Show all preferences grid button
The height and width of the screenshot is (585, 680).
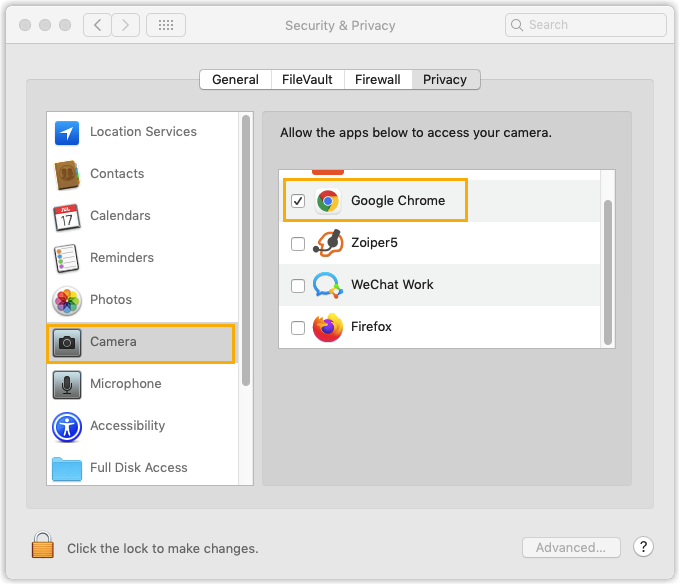pos(166,25)
